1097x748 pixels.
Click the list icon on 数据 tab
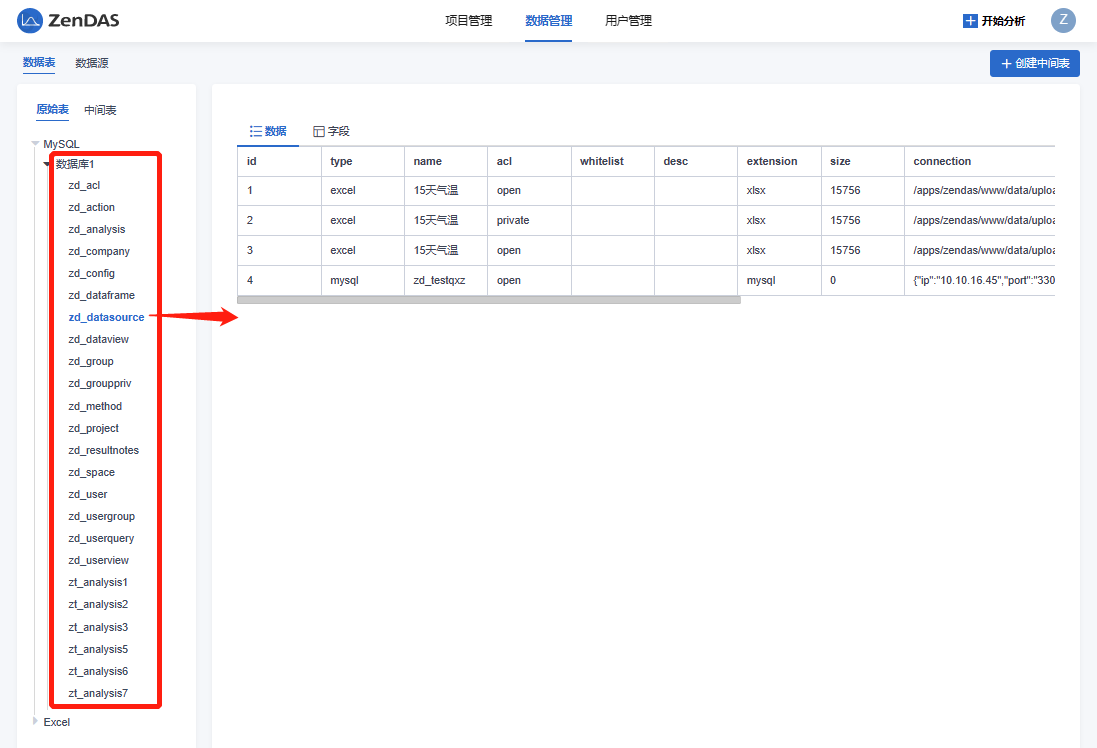tap(255, 131)
